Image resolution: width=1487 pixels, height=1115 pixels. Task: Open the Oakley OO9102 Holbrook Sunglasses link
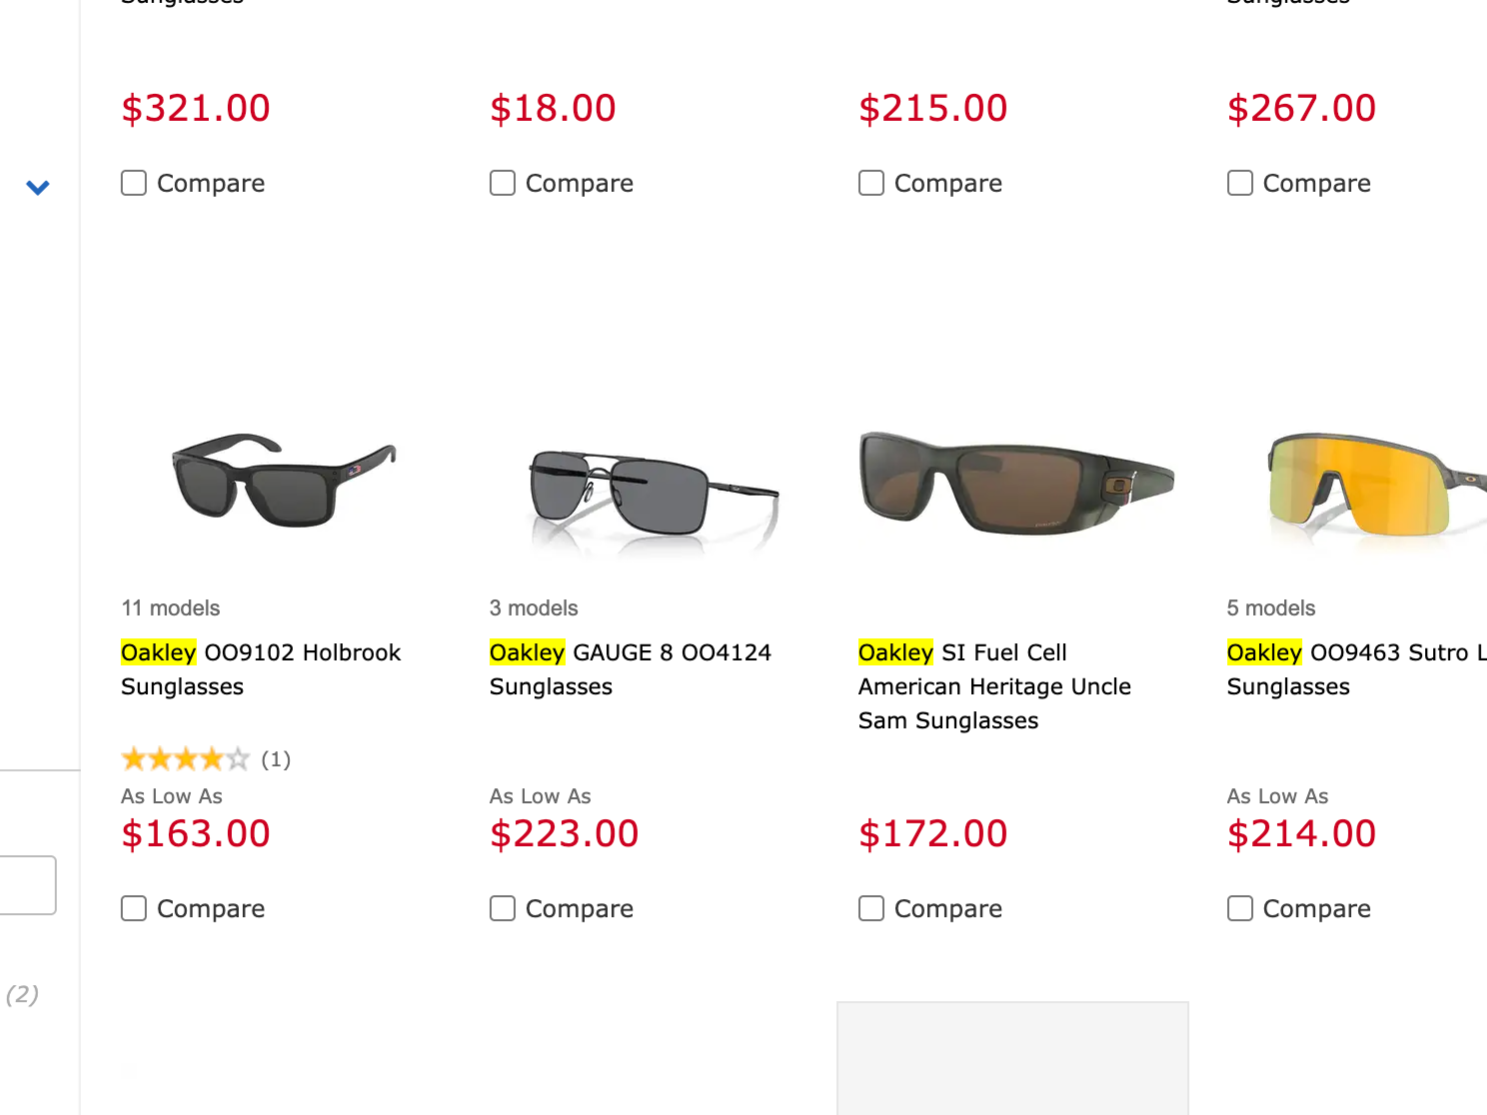tap(261, 669)
